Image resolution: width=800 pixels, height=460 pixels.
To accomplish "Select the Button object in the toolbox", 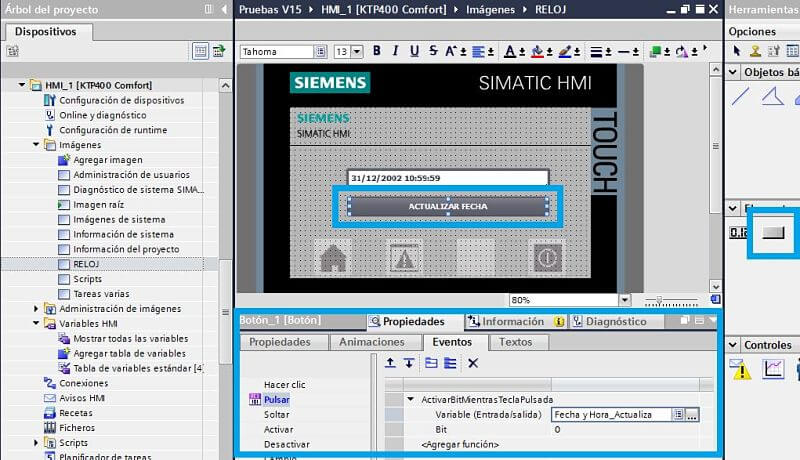I will (773, 233).
